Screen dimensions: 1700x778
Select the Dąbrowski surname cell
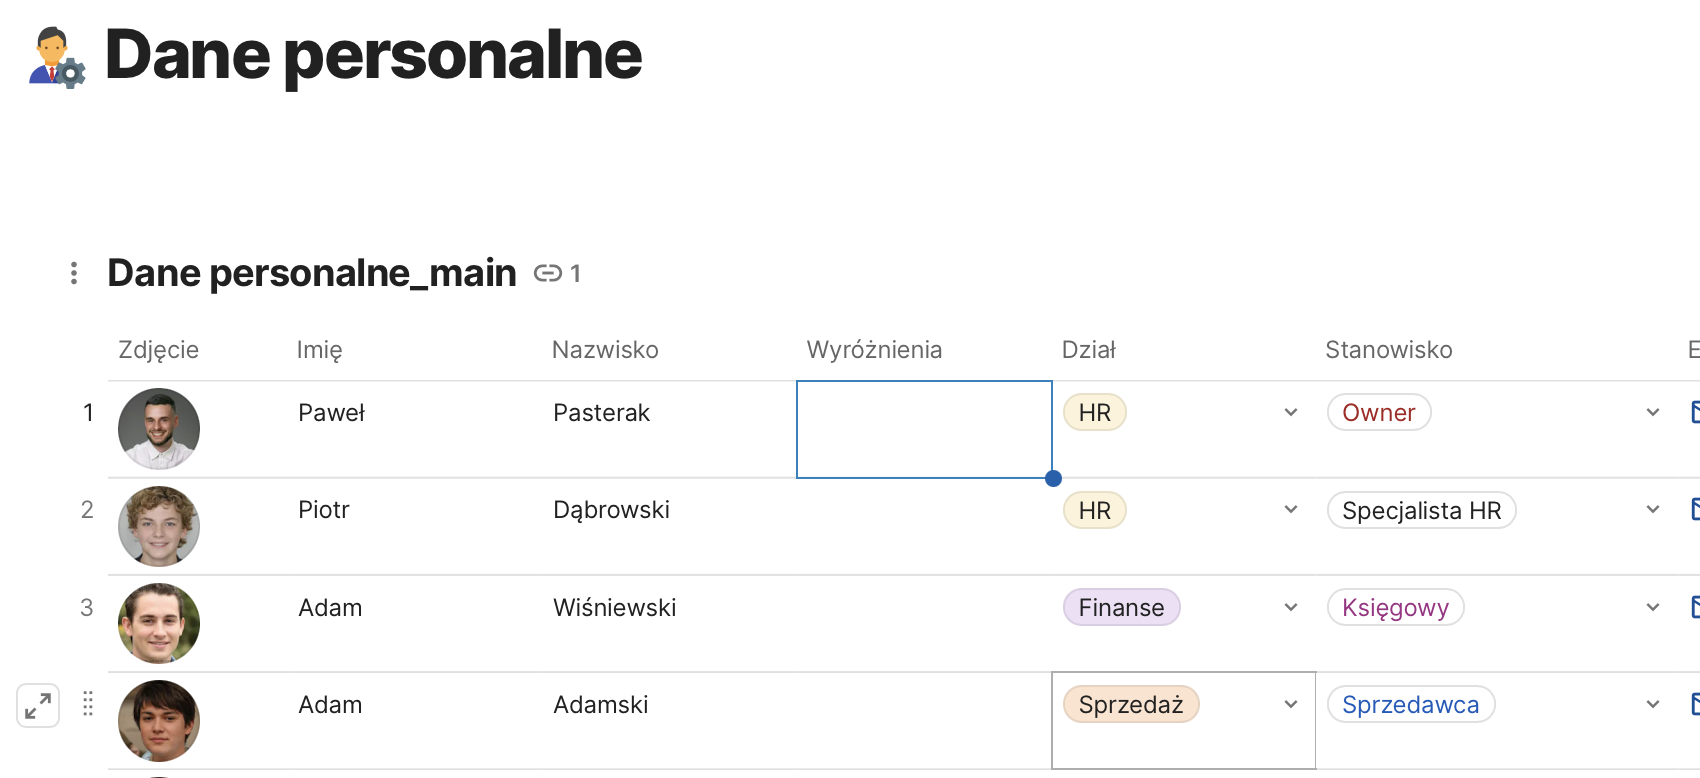(611, 510)
